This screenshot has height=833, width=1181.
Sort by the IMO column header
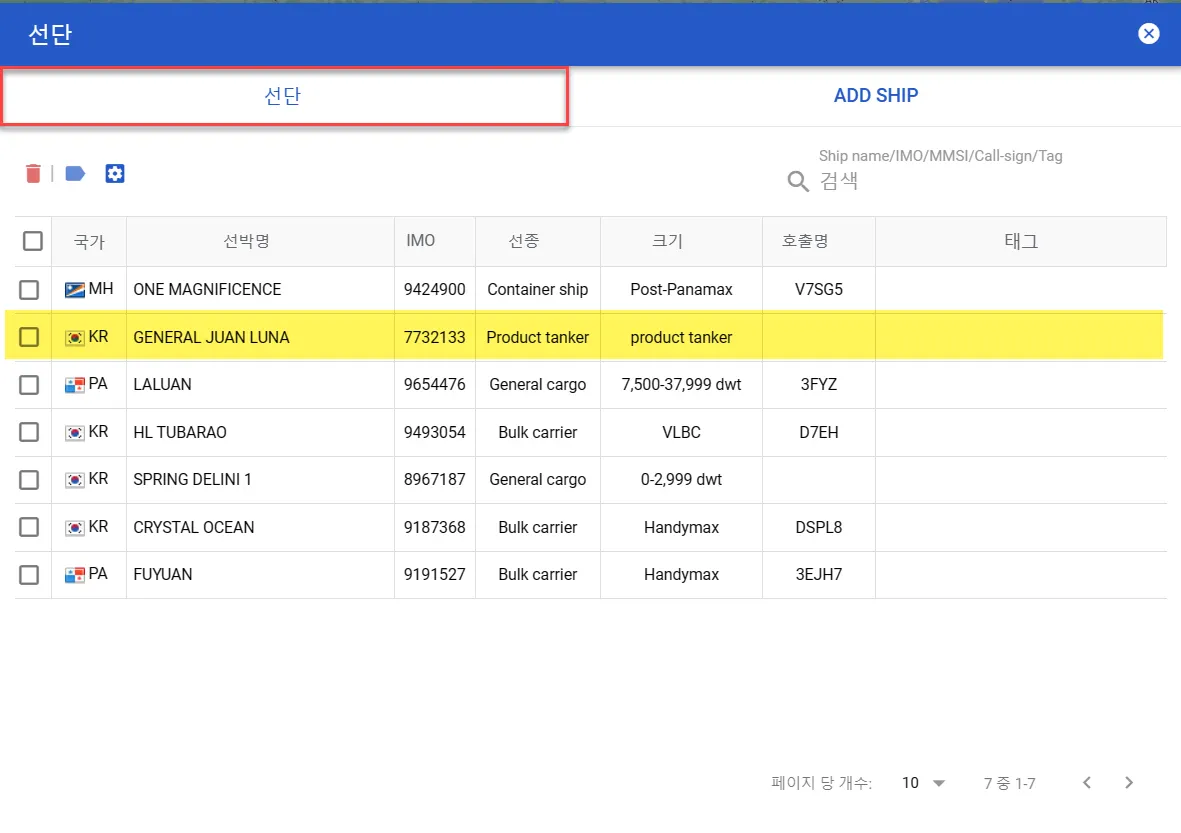coord(421,241)
